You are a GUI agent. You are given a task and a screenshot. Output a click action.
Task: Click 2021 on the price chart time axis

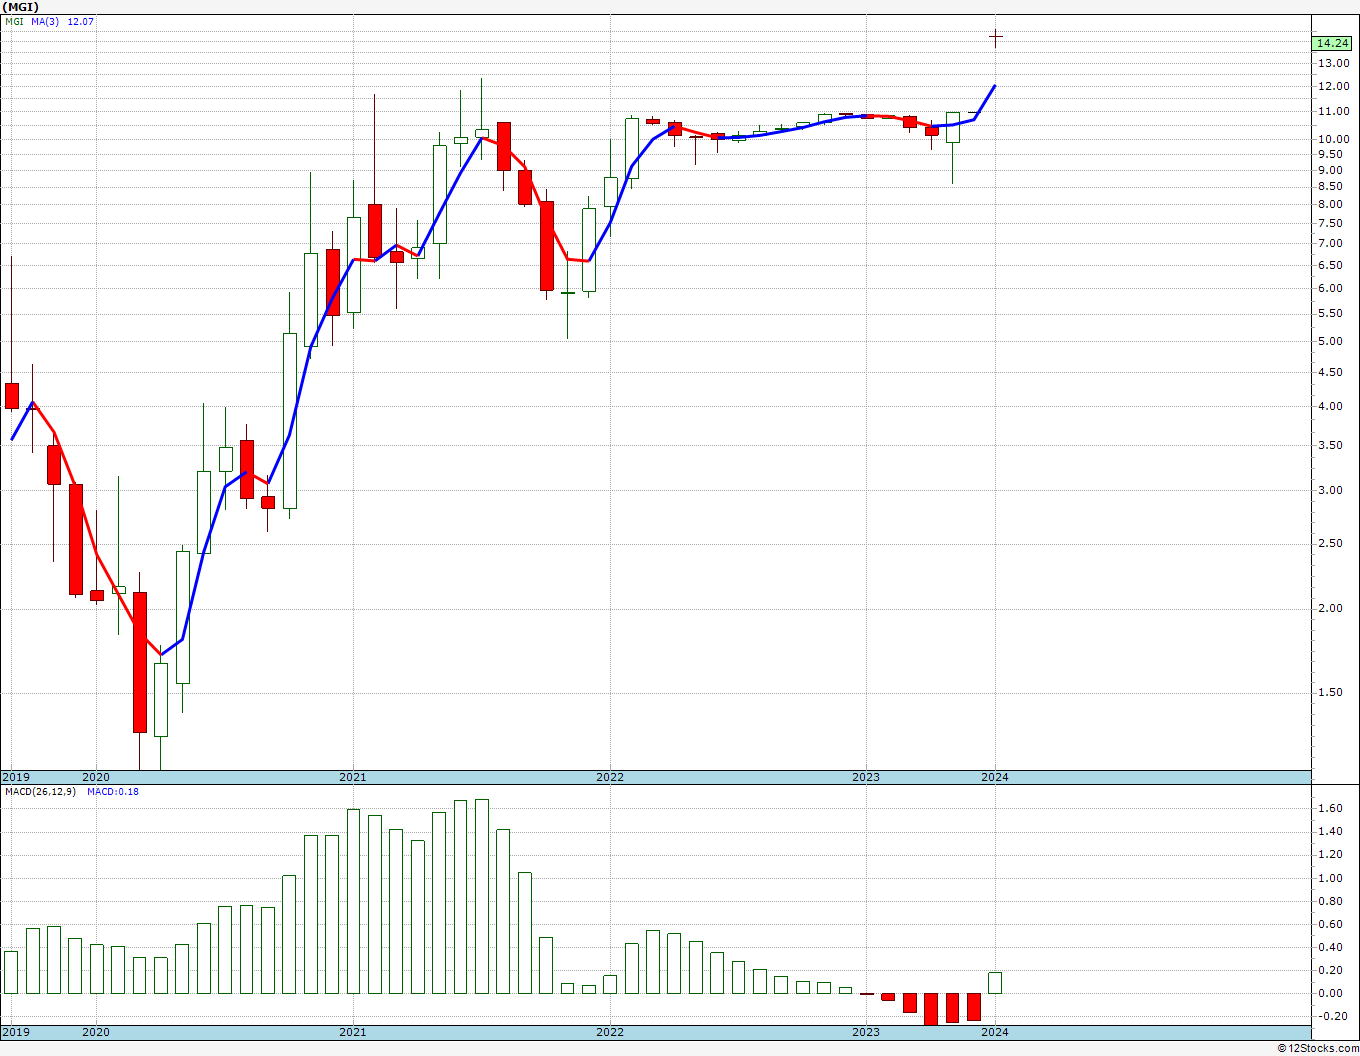click(352, 777)
